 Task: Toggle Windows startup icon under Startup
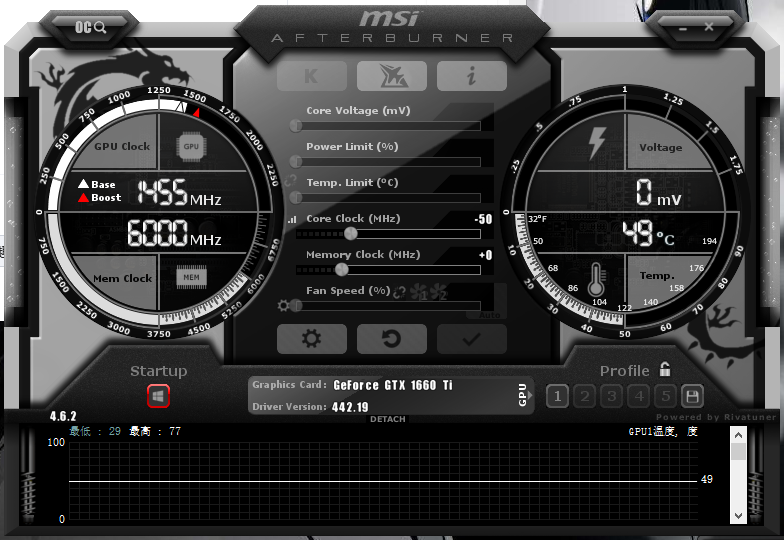[x=158, y=396]
